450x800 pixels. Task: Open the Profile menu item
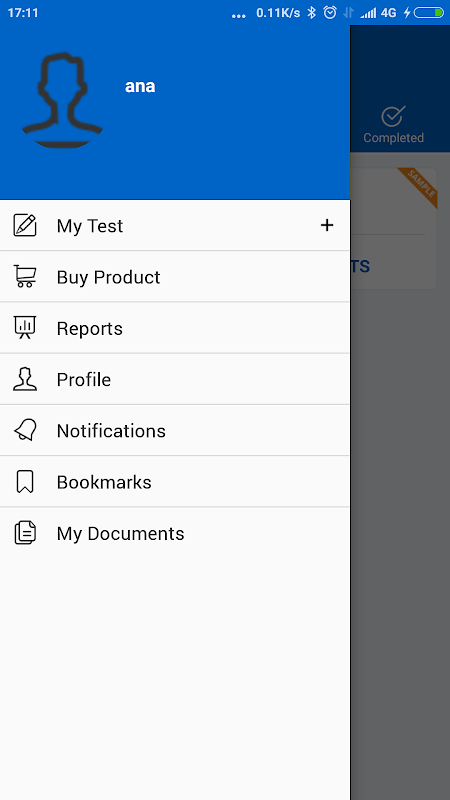[x=174, y=379]
